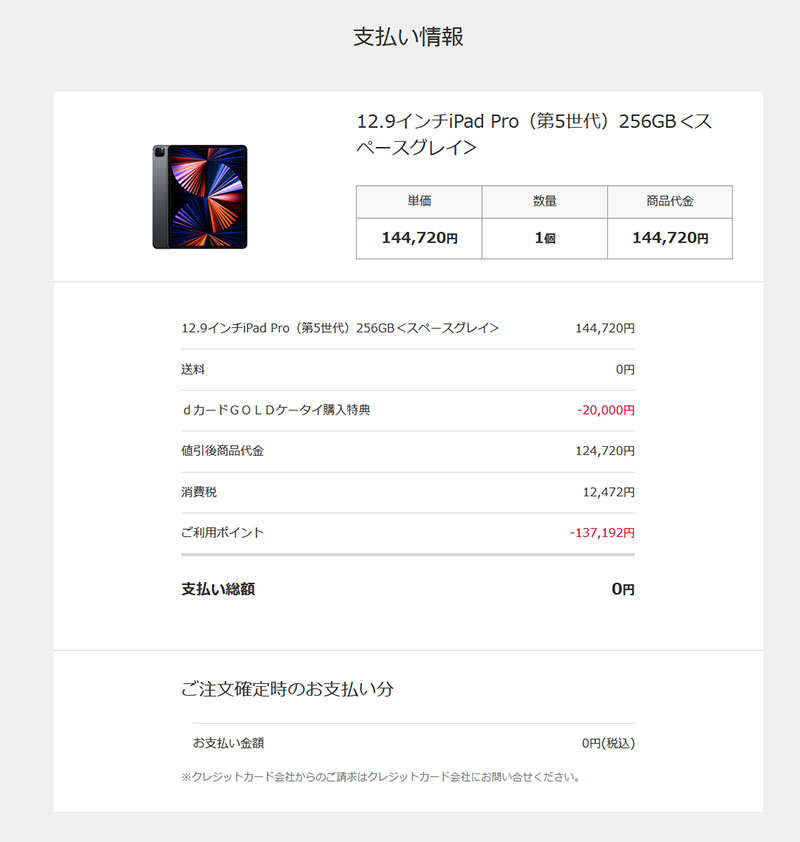Click the 支払い情報 page heading
The image size is (800, 842).
[x=408, y=37]
